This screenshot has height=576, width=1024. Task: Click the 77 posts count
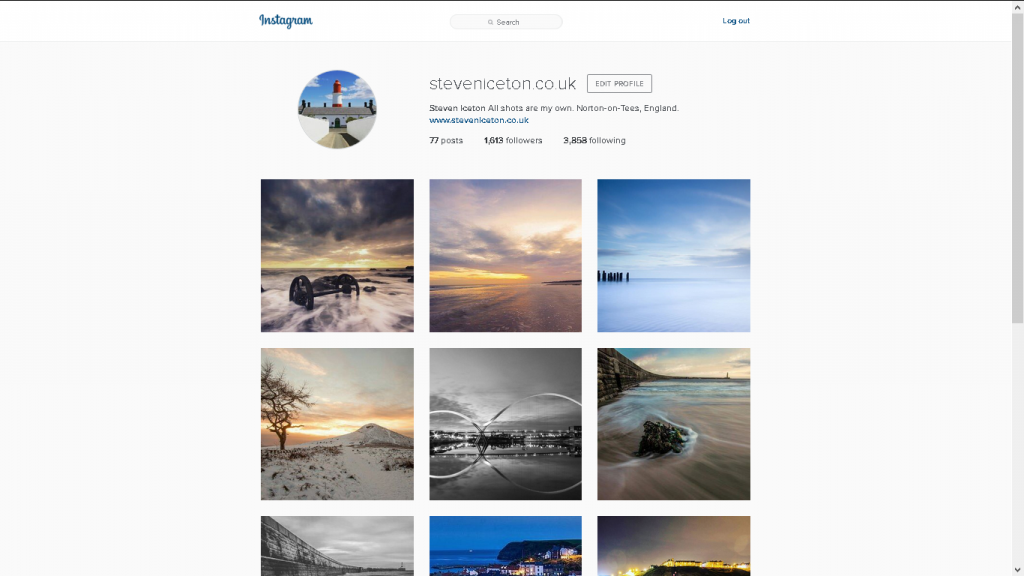click(x=446, y=140)
